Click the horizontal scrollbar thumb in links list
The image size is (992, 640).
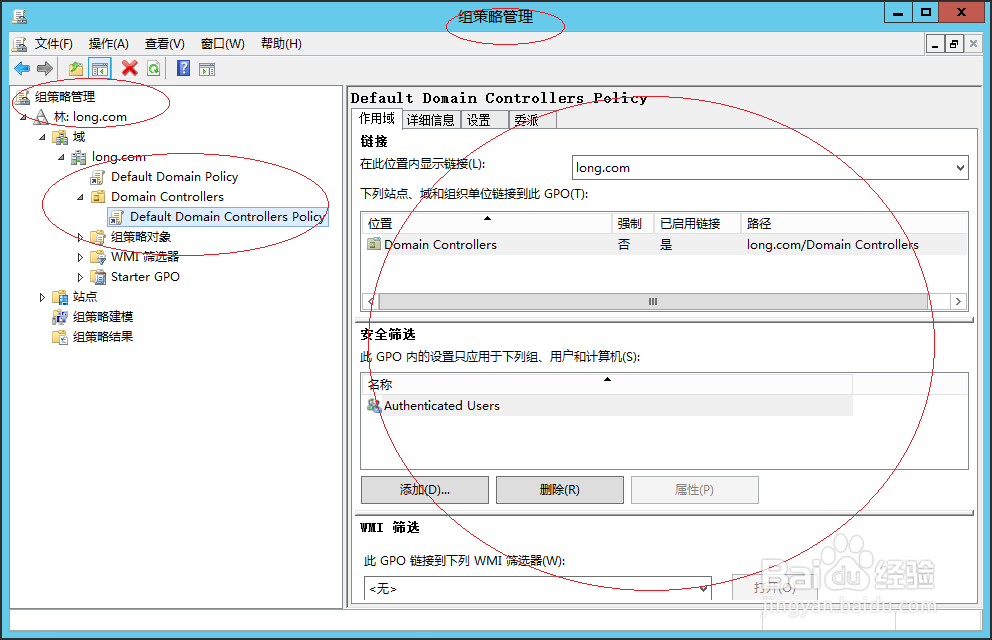click(653, 302)
